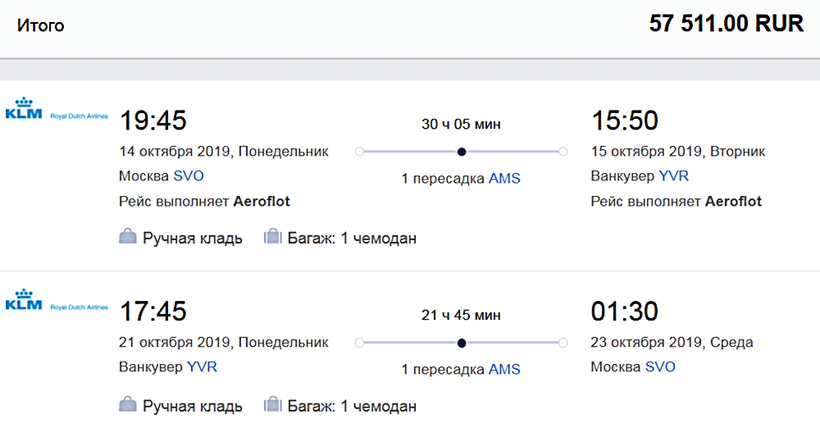The height and width of the screenshot is (437, 820).
Task: Click the AMS transfer link under 21 ч 45 мин
Action: click(x=504, y=370)
